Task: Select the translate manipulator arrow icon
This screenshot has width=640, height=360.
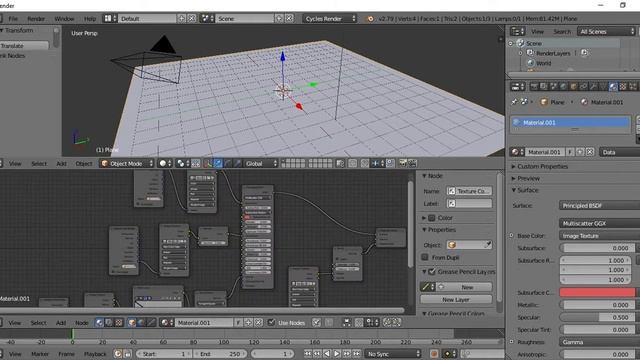Action: (x=218, y=163)
